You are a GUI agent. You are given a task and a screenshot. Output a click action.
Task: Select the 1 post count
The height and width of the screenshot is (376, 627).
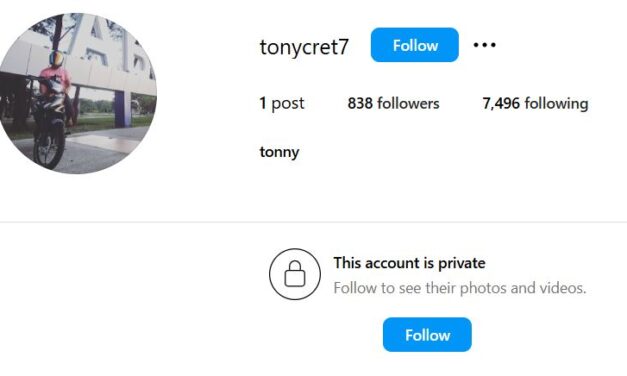pyautogui.click(x=282, y=103)
